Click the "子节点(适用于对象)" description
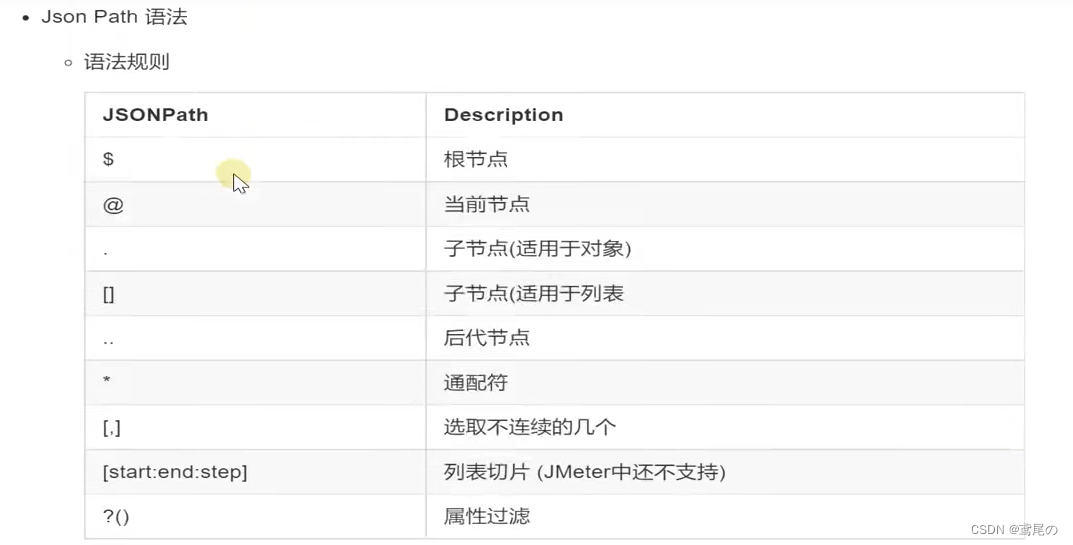 coord(537,249)
